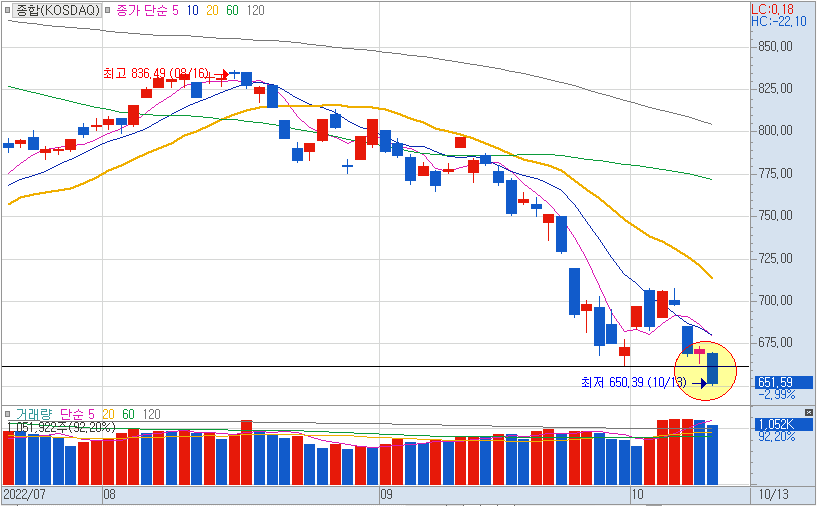Click the 725,00 price axis label
This screenshot has width=817, height=506.
click(775, 258)
